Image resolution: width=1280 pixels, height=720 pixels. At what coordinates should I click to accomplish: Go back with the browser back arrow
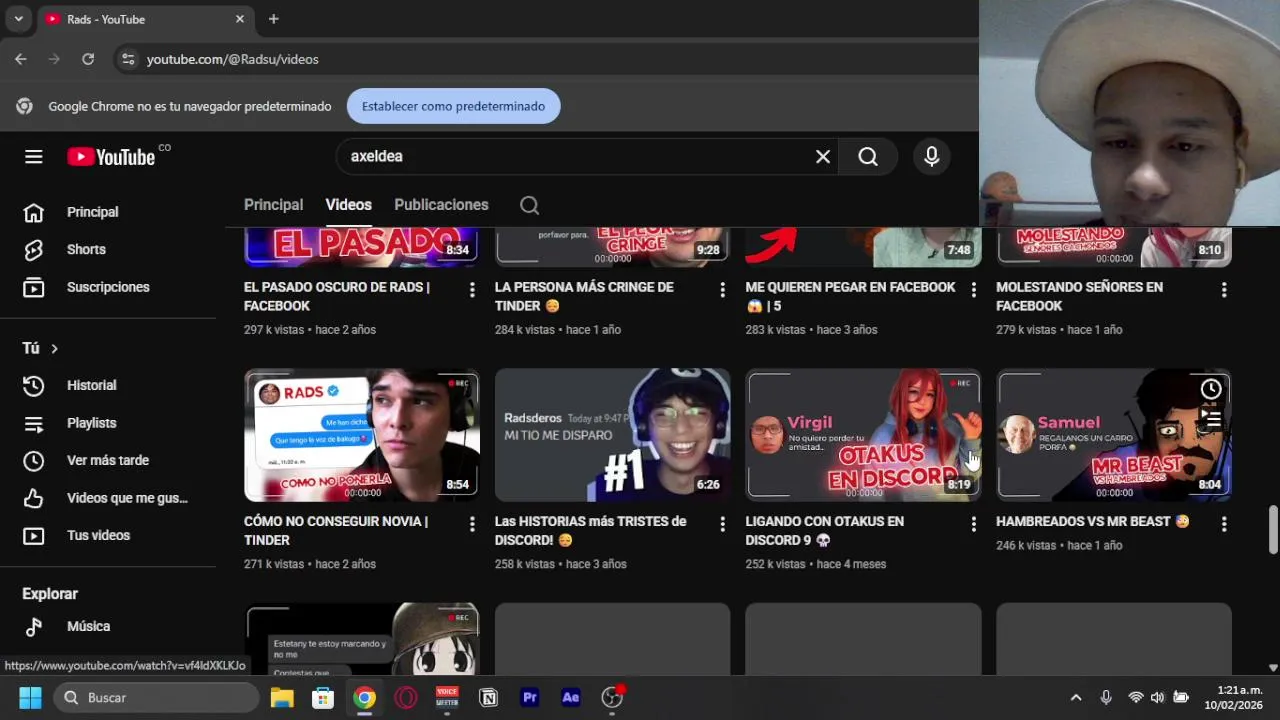[21, 59]
